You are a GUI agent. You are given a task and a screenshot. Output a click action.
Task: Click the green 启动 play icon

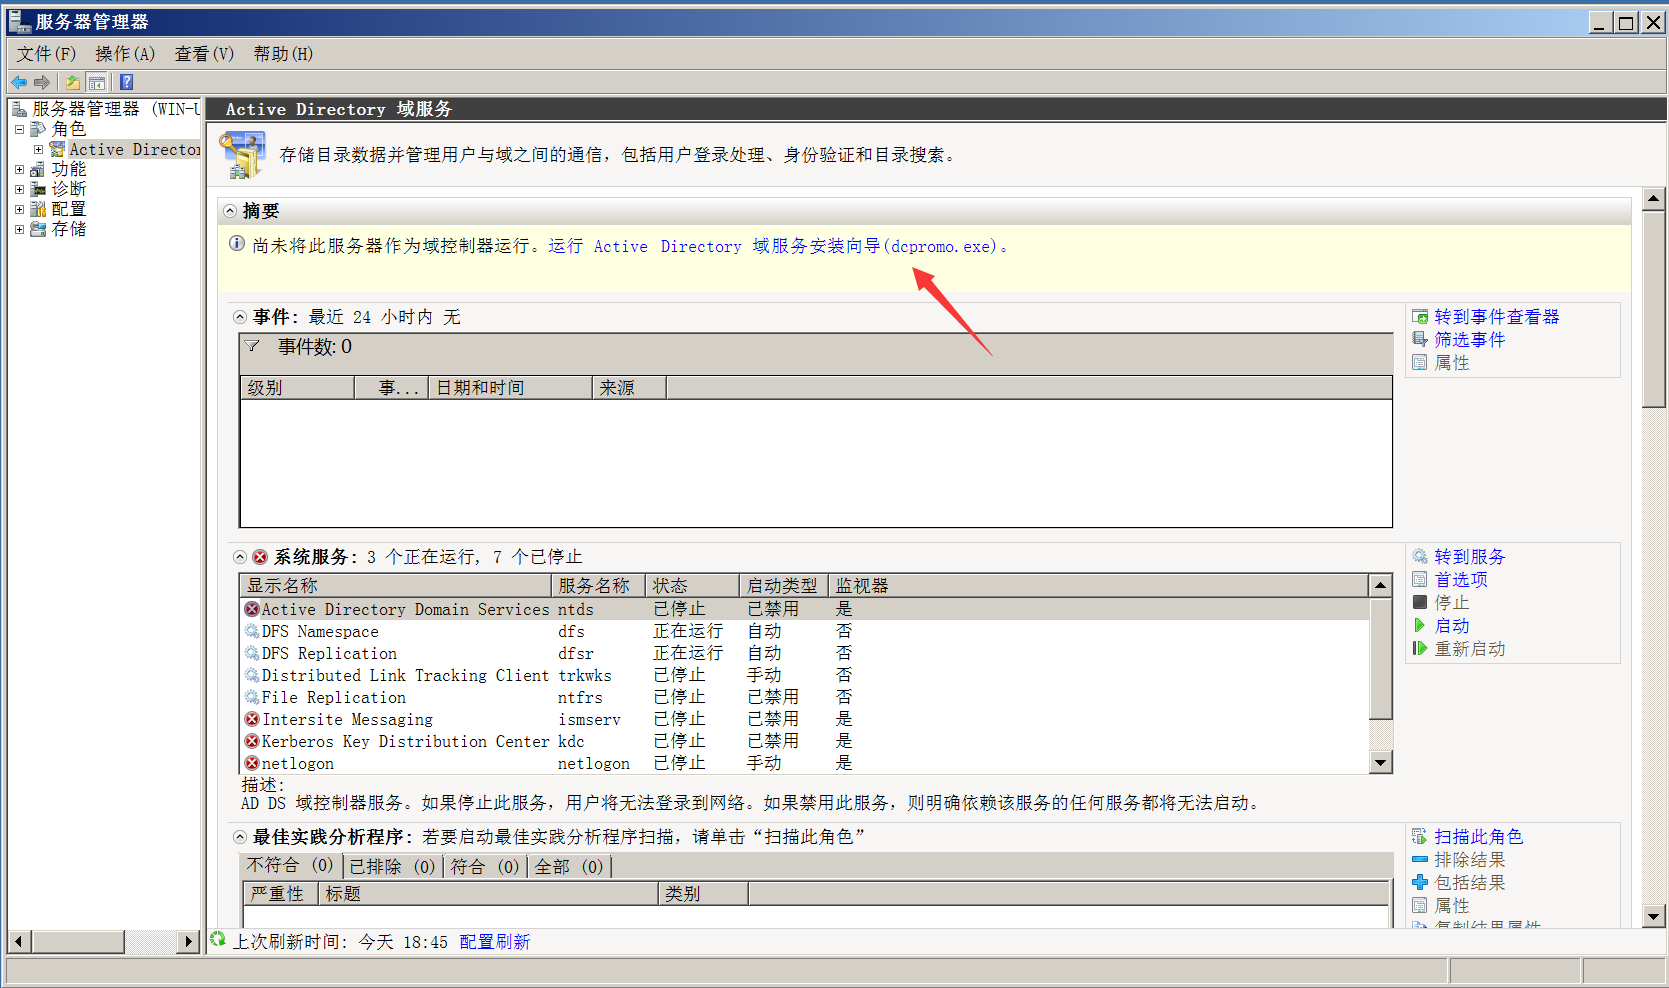[1420, 626]
